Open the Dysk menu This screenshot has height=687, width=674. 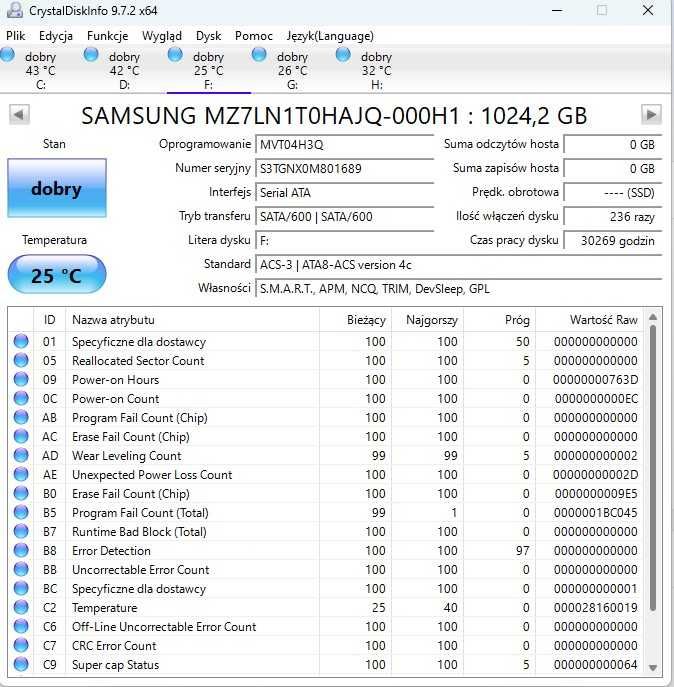click(209, 36)
